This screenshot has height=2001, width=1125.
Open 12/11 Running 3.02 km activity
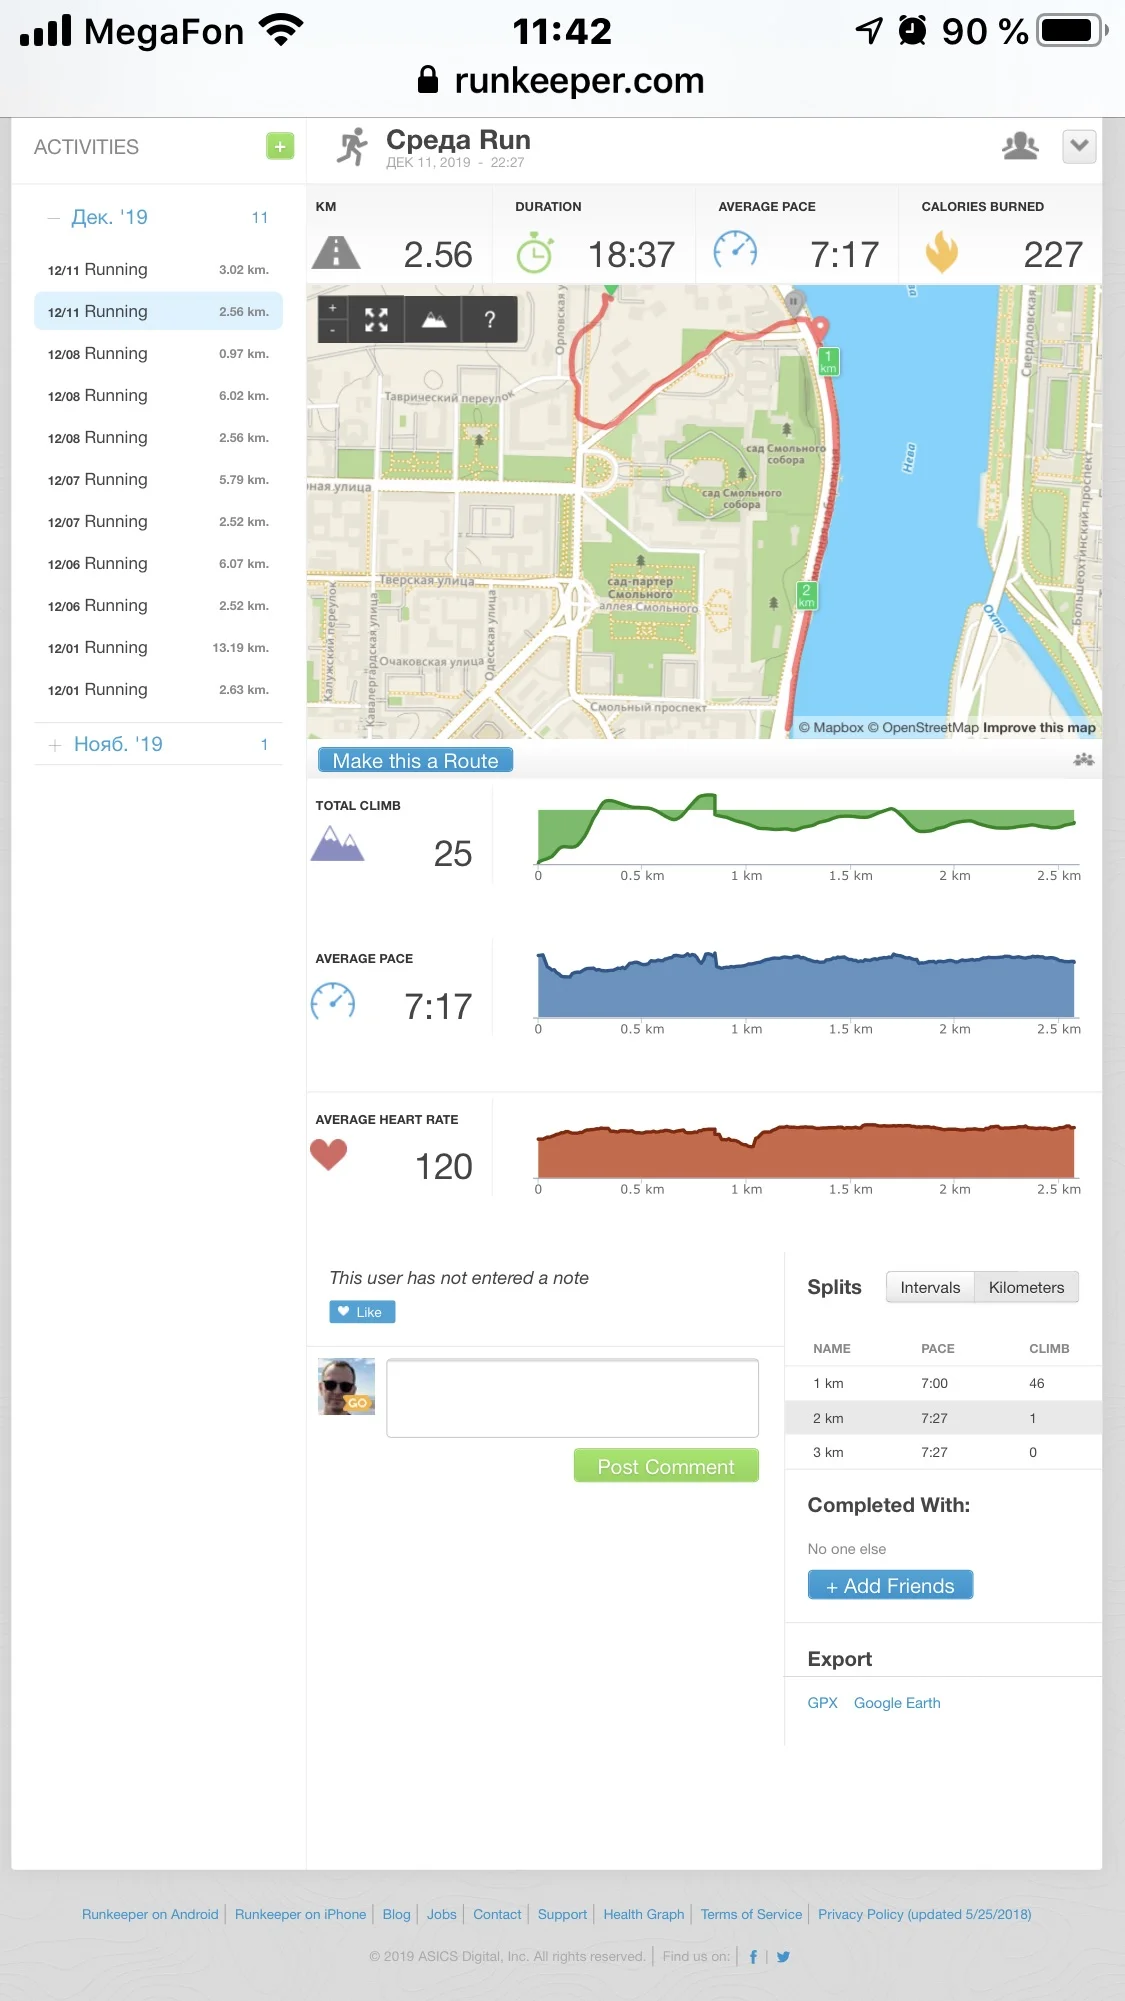coord(158,270)
